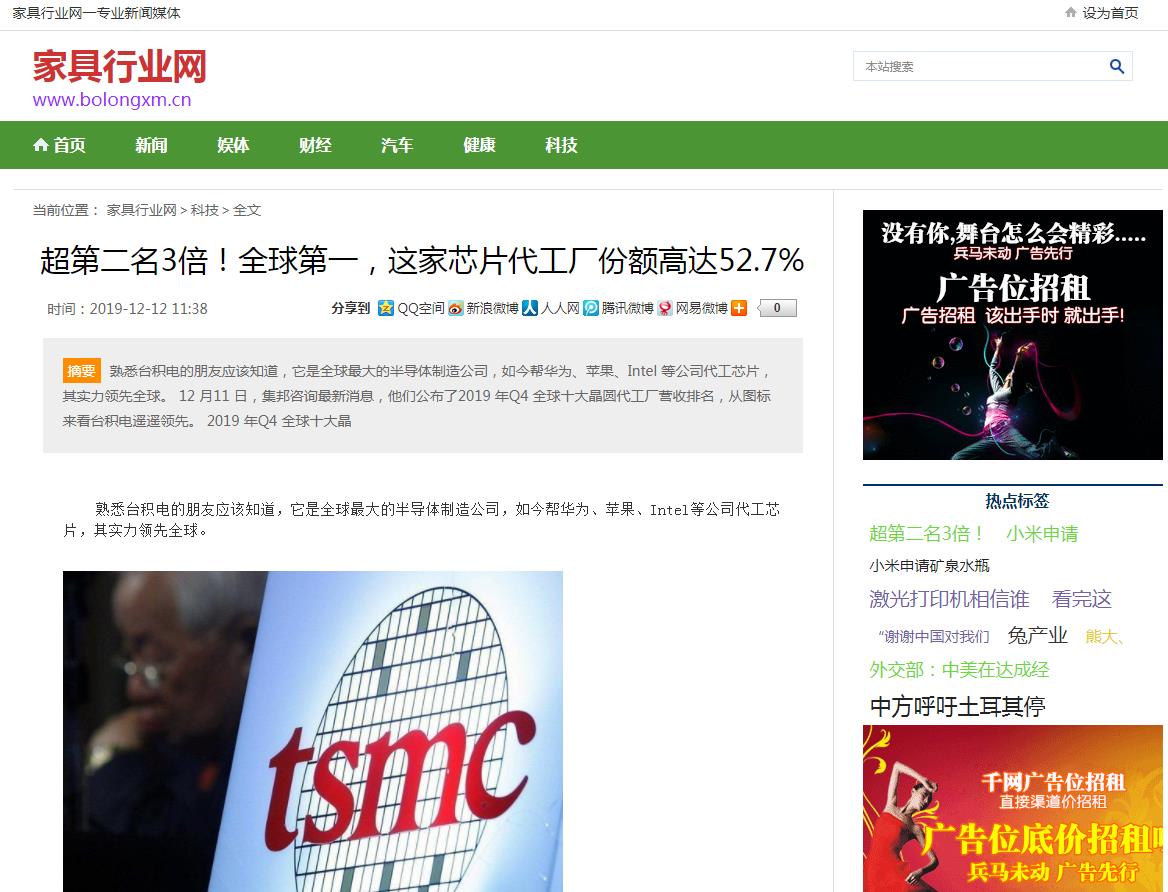Click hot tag 小米申请矿泉水瓶
This screenshot has width=1168, height=892.
pos(929,566)
